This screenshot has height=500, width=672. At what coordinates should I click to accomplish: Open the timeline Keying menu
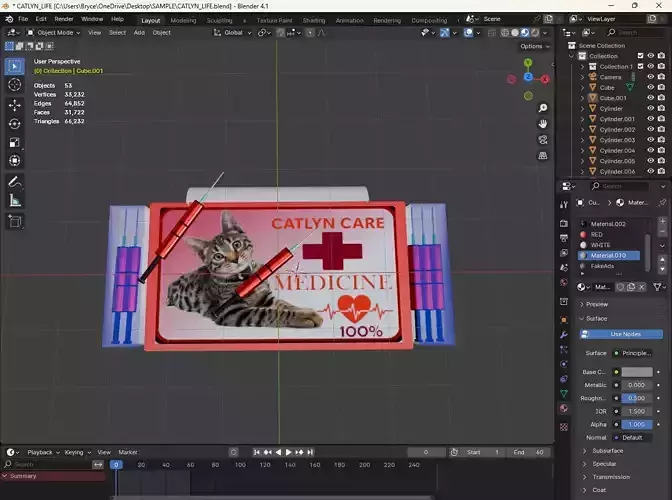click(x=77, y=452)
